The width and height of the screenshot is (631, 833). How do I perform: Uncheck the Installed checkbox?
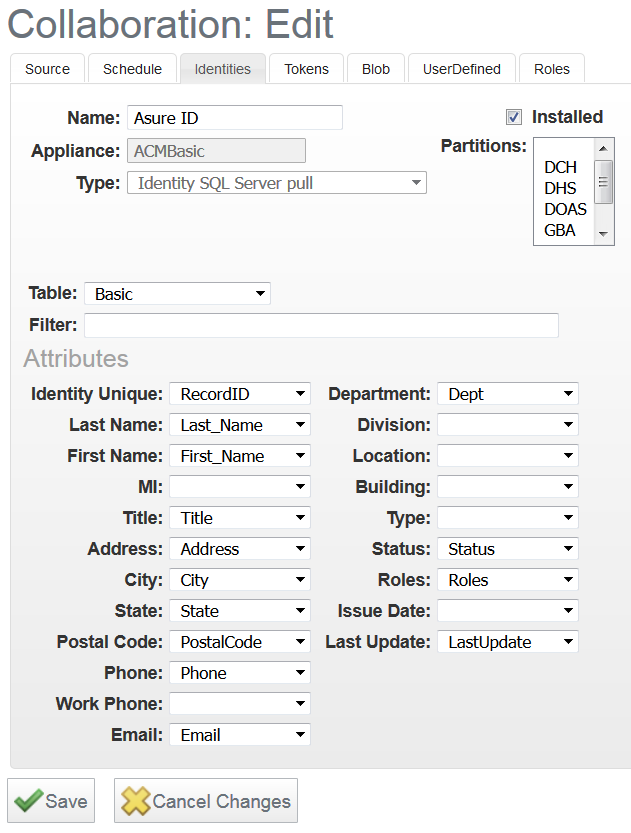coord(513,116)
